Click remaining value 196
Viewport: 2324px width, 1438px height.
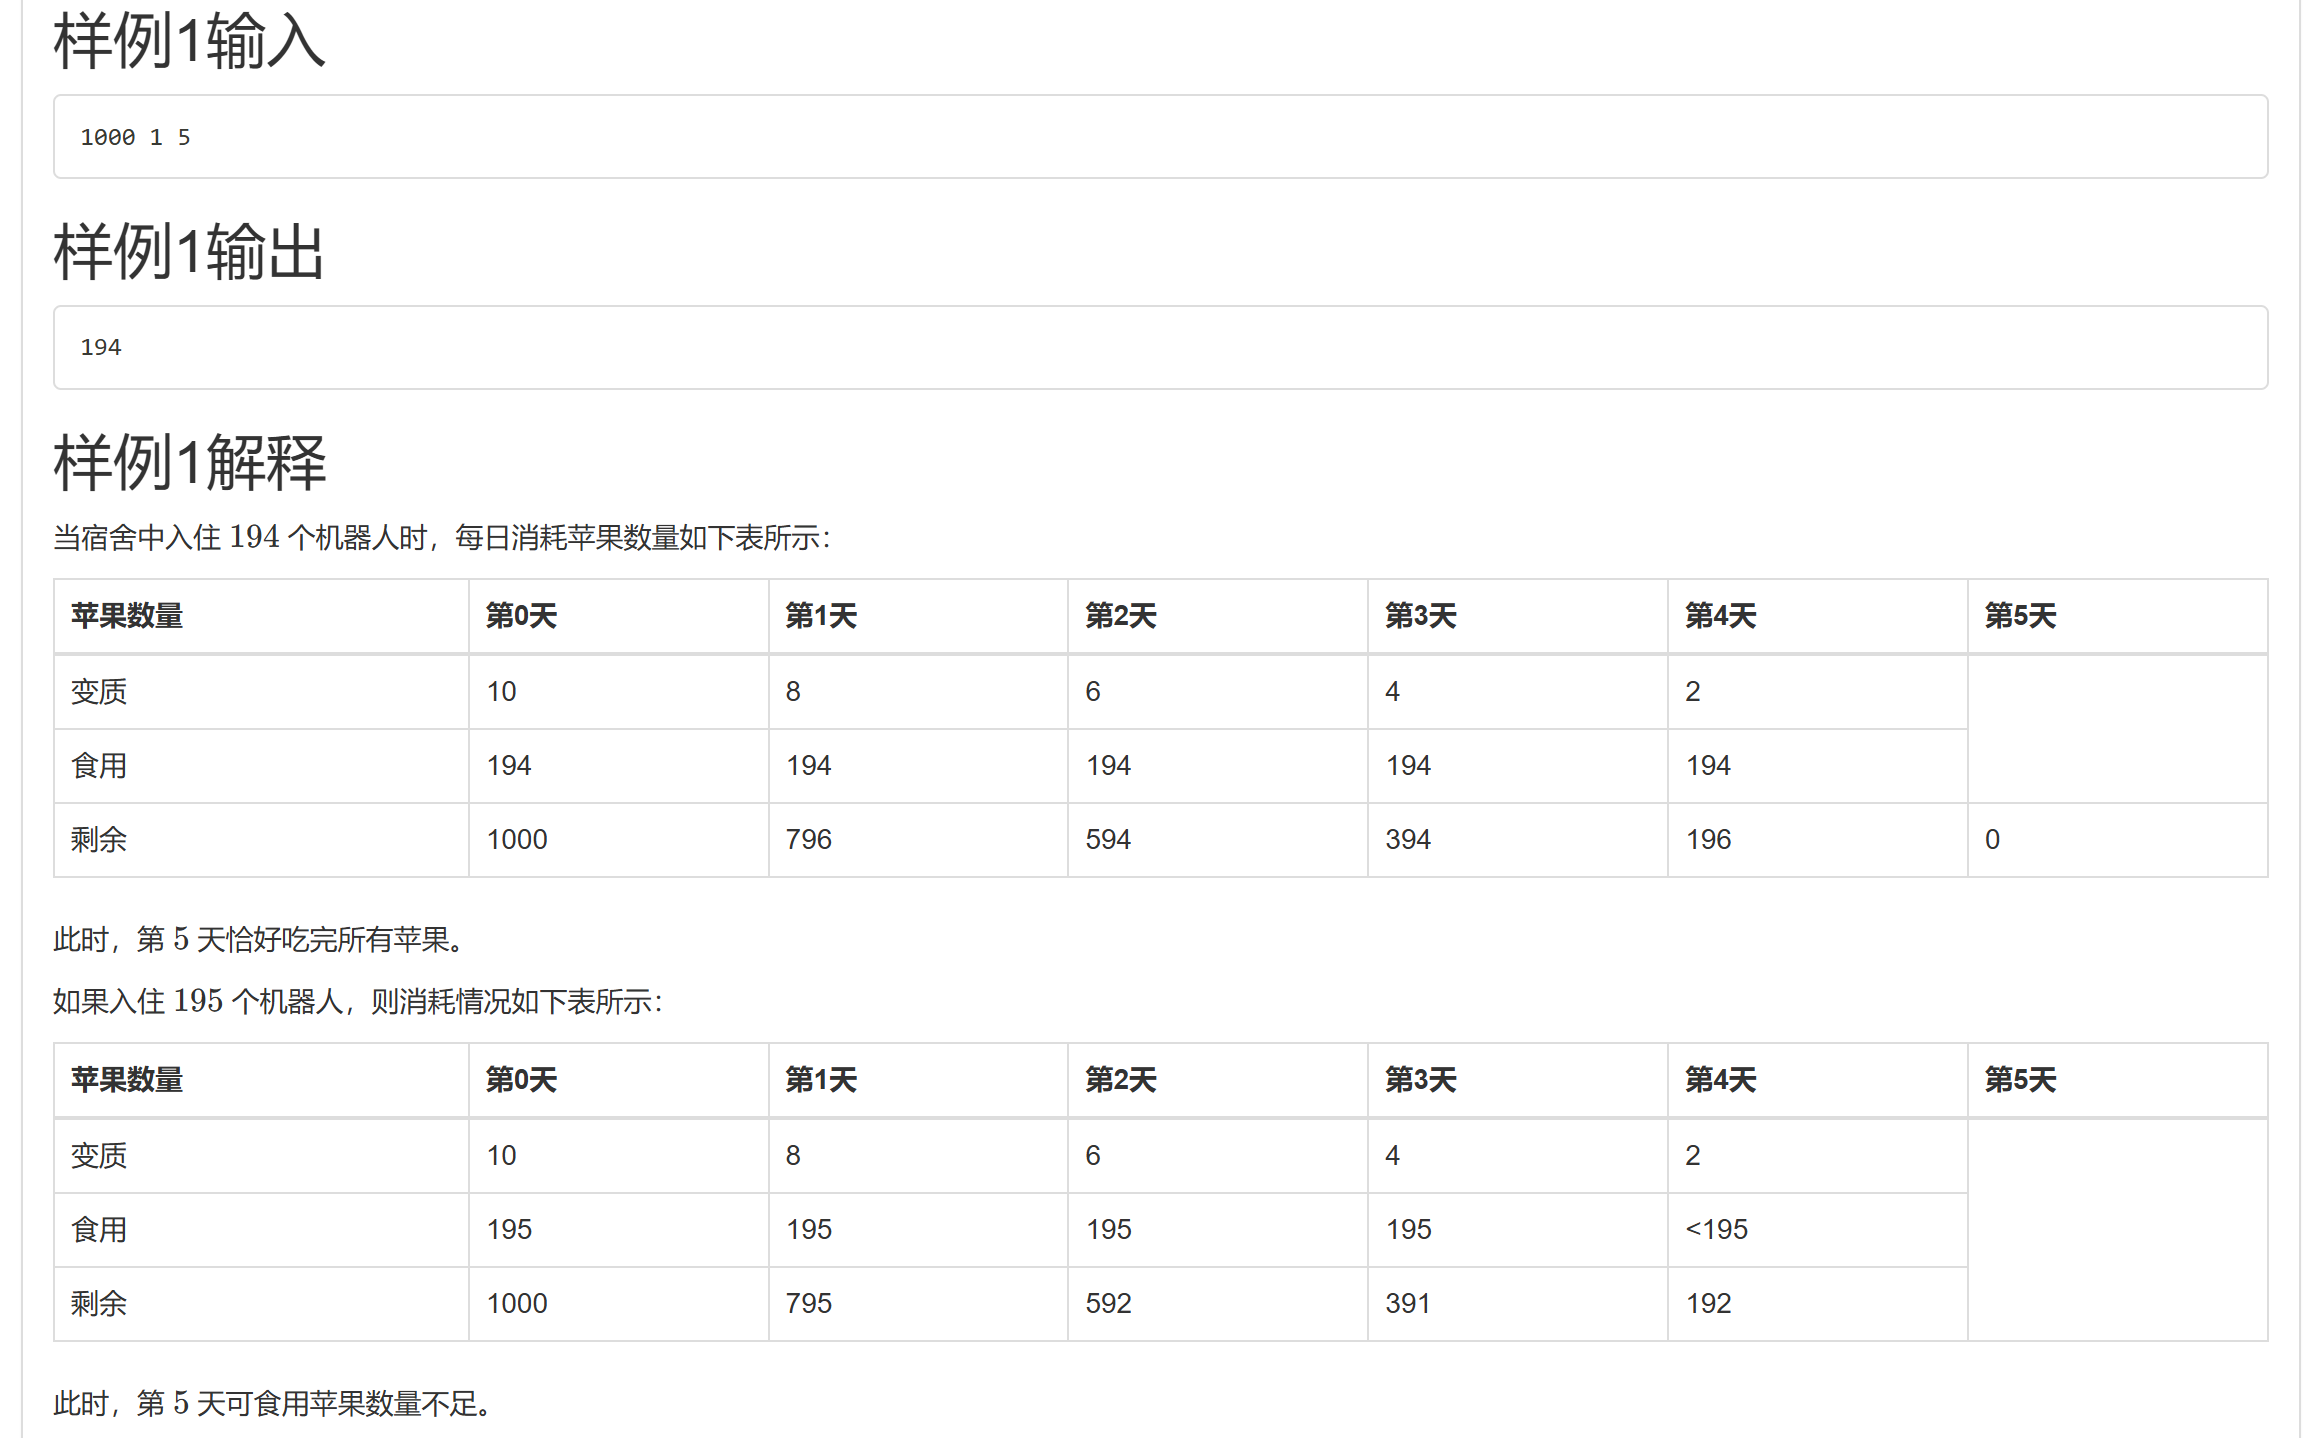click(x=1708, y=840)
